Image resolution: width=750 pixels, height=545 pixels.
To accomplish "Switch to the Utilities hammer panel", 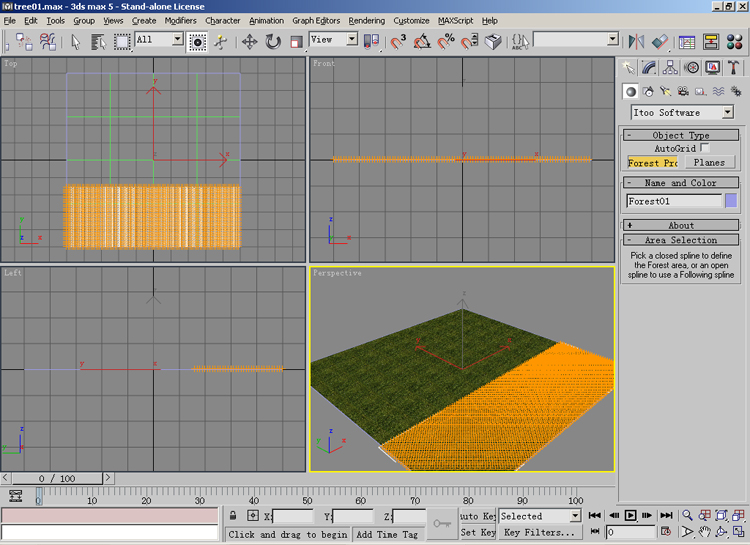I will 733,67.
